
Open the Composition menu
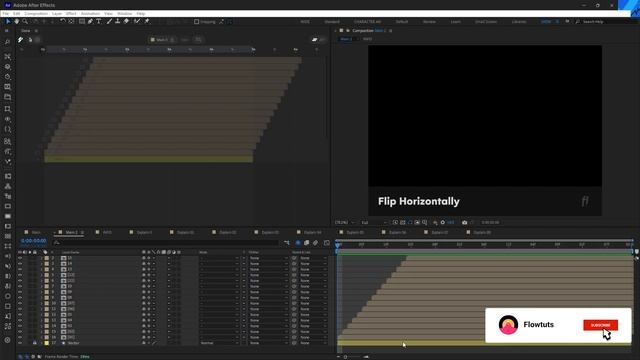click(x=36, y=13)
